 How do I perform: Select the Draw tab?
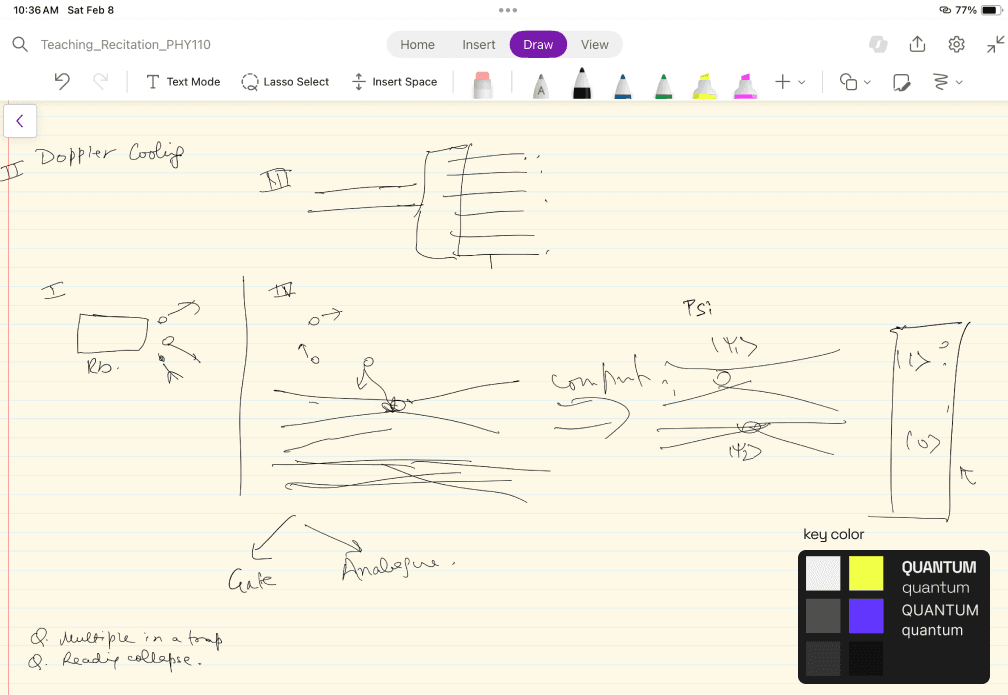click(538, 44)
